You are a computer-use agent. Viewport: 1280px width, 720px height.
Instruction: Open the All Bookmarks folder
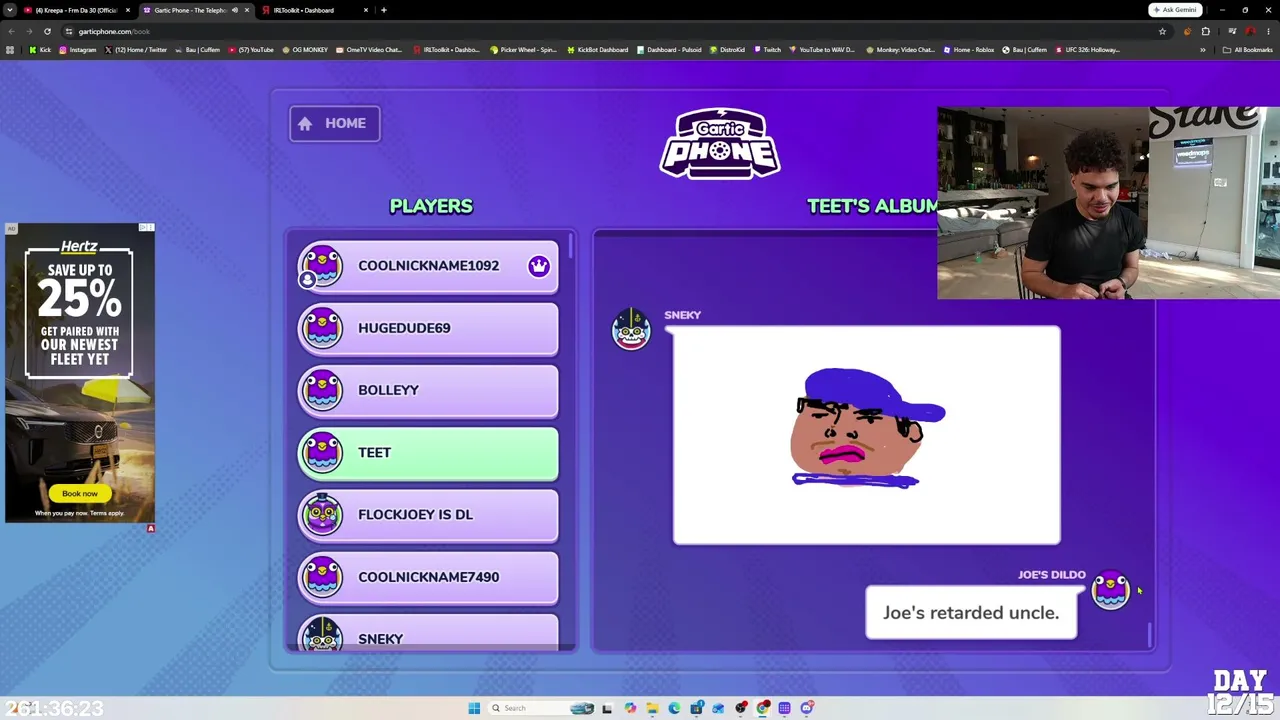(1247, 50)
